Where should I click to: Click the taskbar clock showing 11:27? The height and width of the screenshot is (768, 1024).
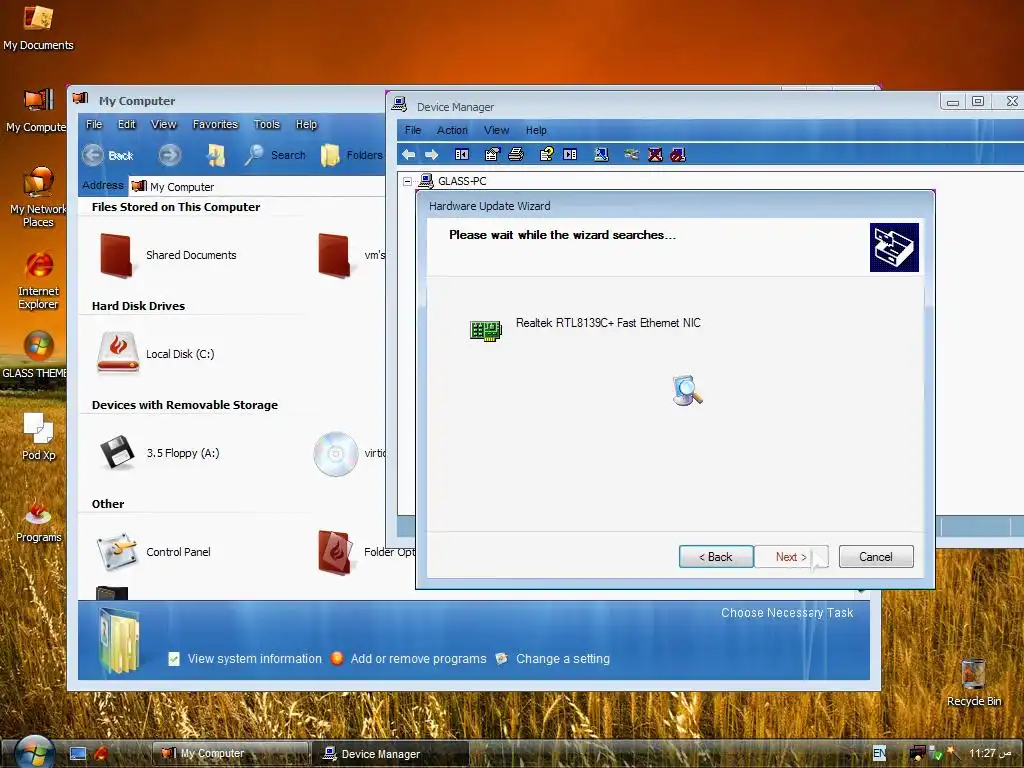989,753
